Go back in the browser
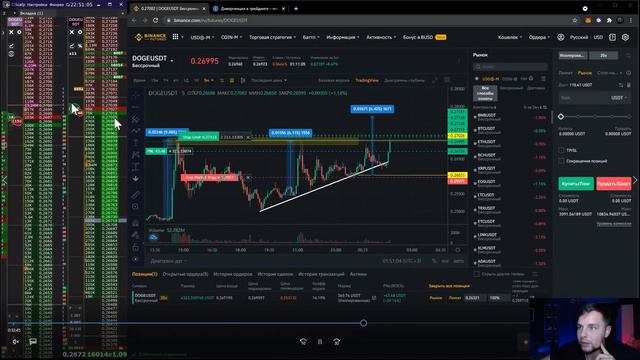 pos(134,20)
